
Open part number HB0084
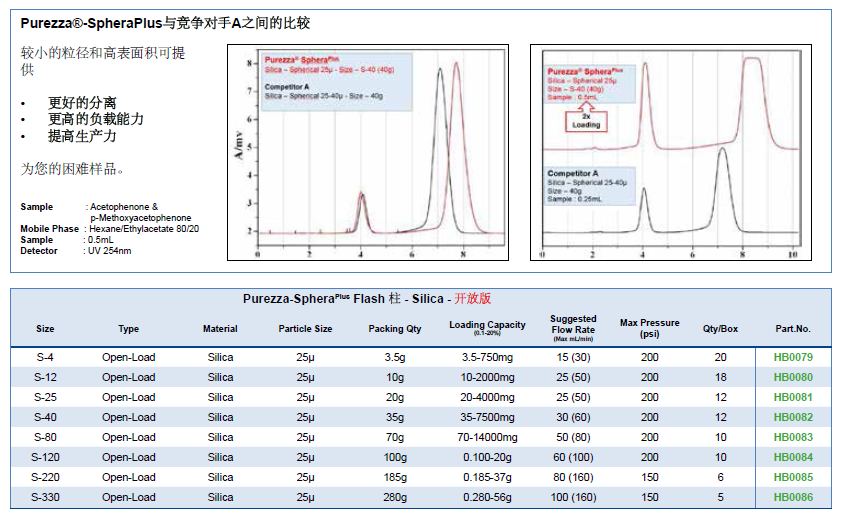tap(793, 457)
